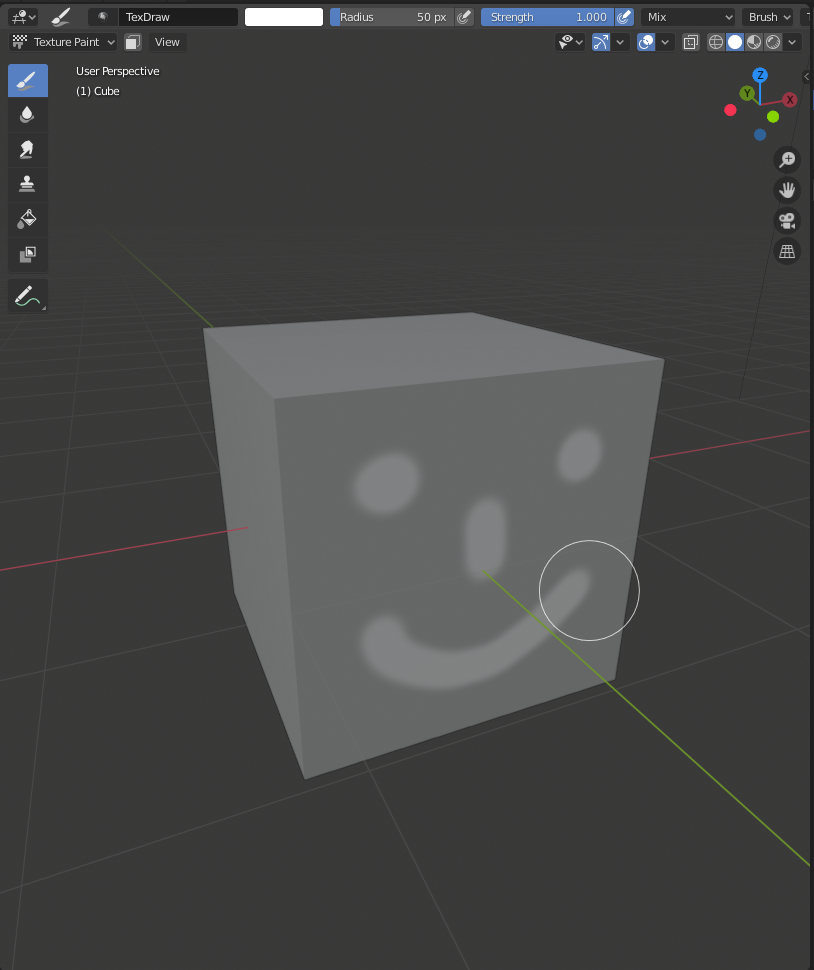Click the TexDraw brush name field
The width and height of the screenshot is (814, 970).
click(177, 17)
